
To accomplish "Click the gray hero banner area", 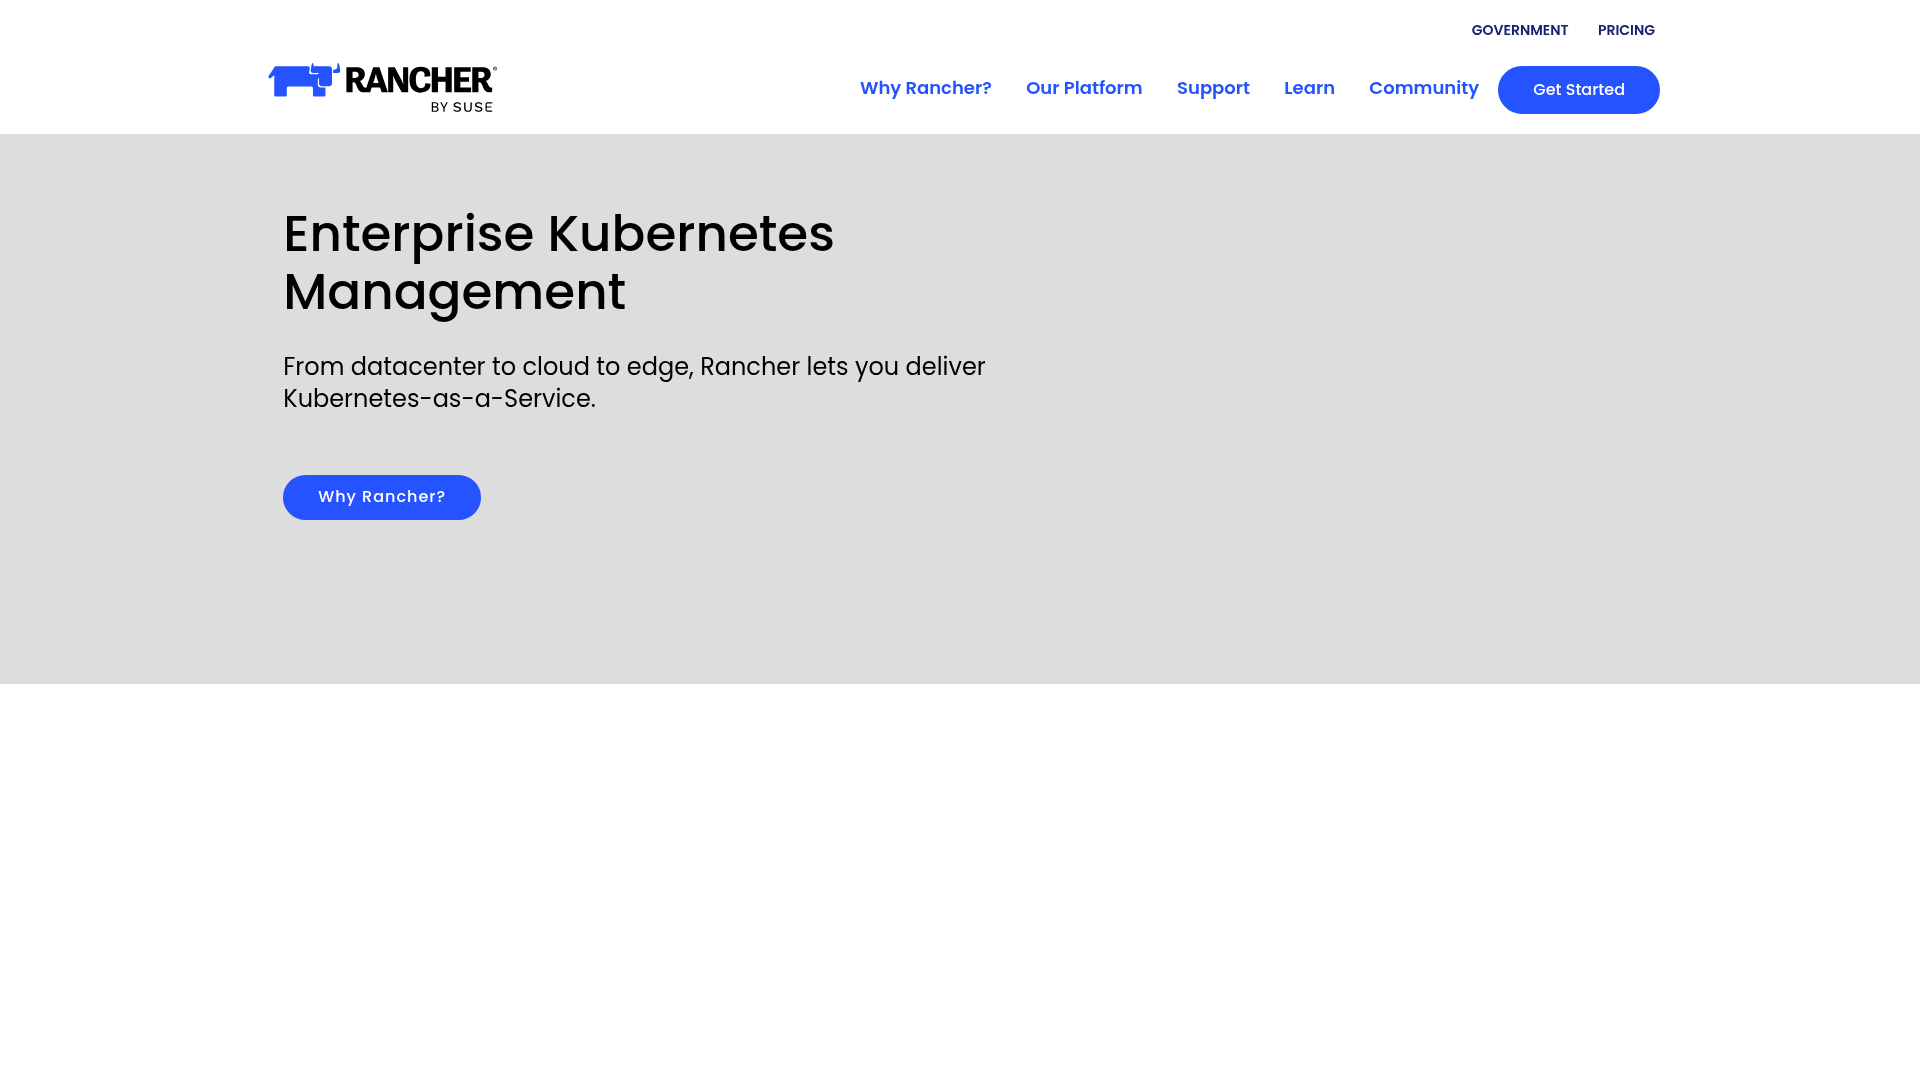I will 1400,400.
